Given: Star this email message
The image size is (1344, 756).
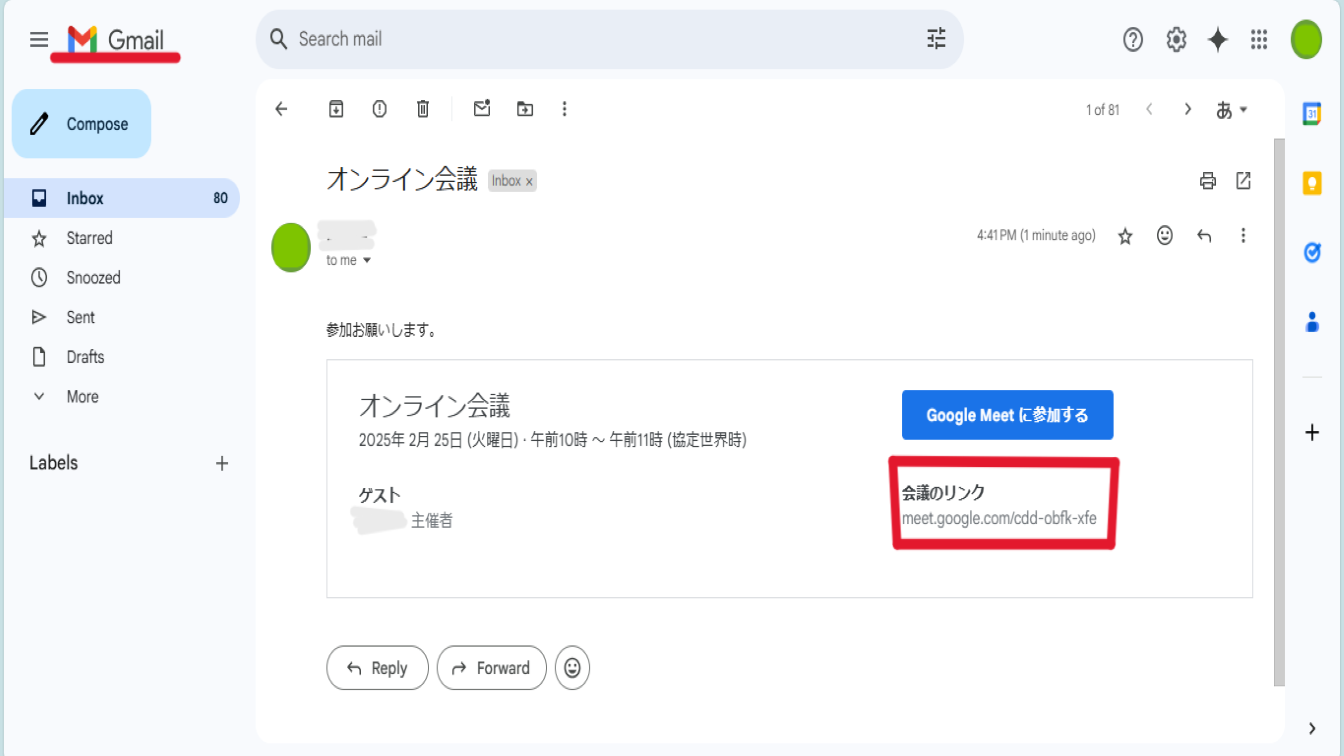Looking at the screenshot, I should (1125, 236).
